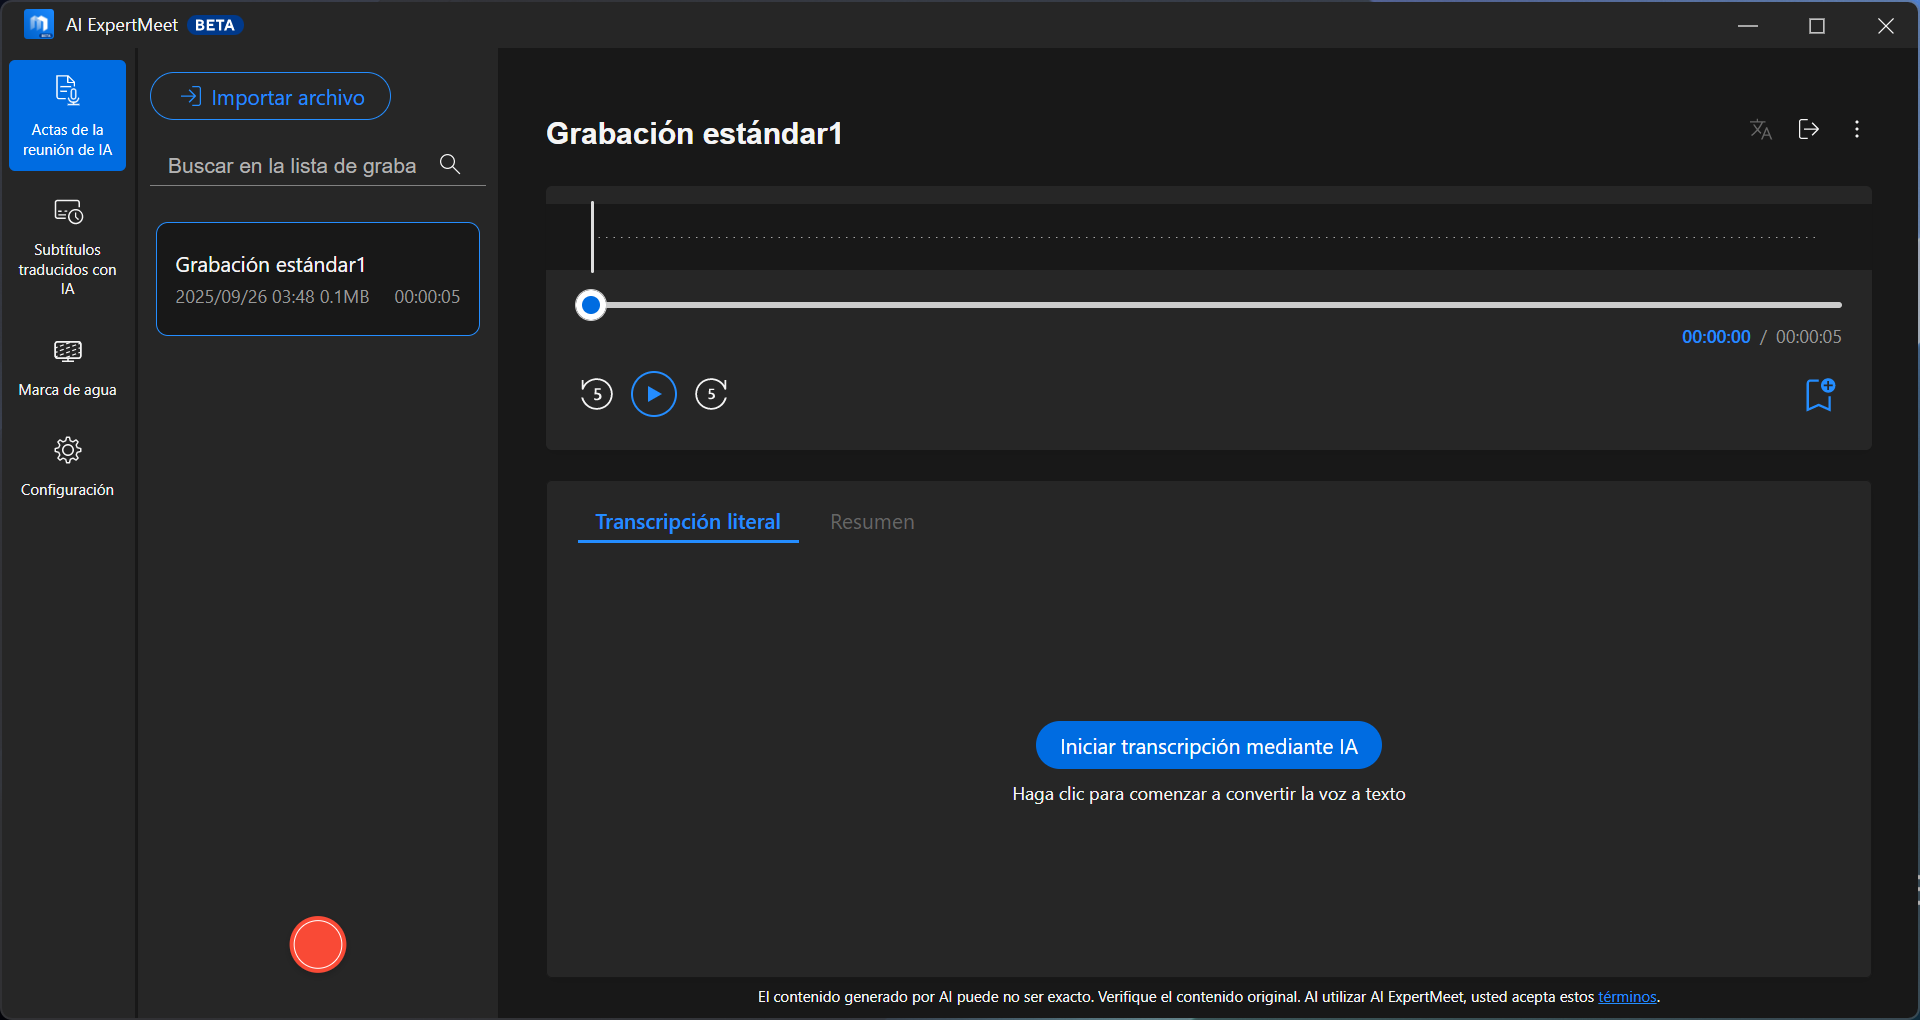Click the translate language icon

coord(1760,130)
